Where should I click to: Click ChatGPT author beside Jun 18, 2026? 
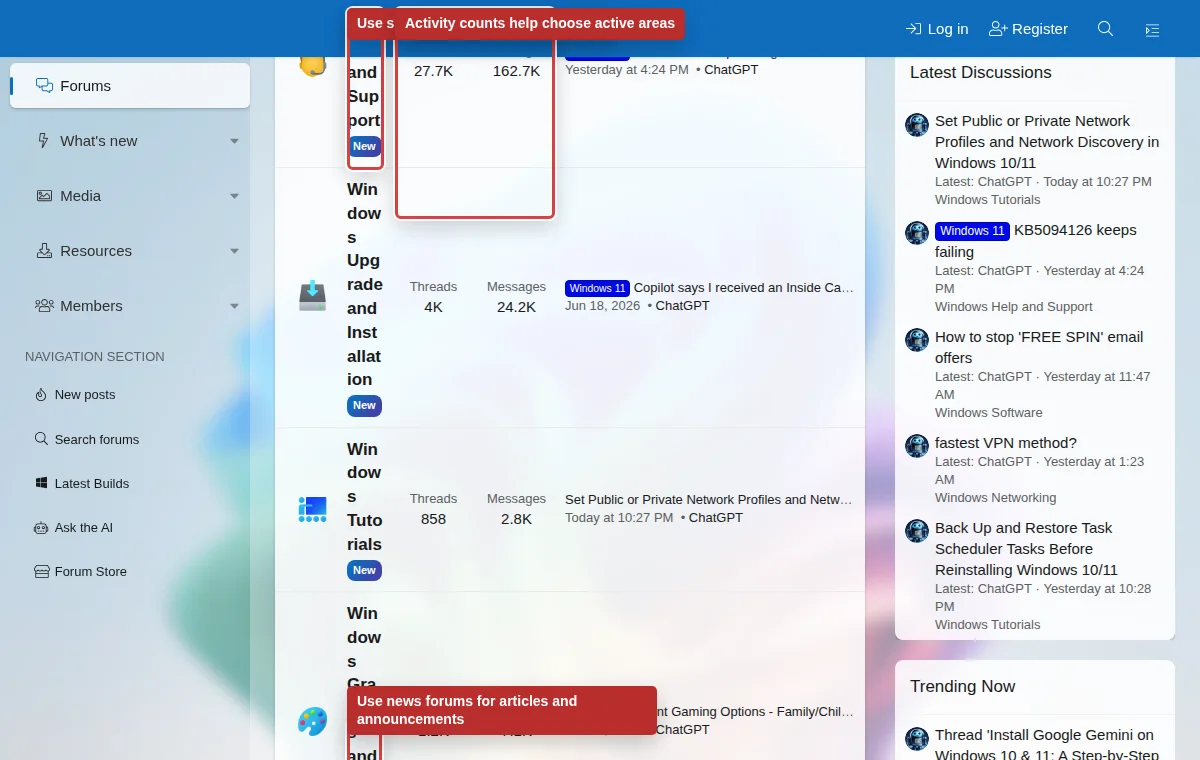682,306
